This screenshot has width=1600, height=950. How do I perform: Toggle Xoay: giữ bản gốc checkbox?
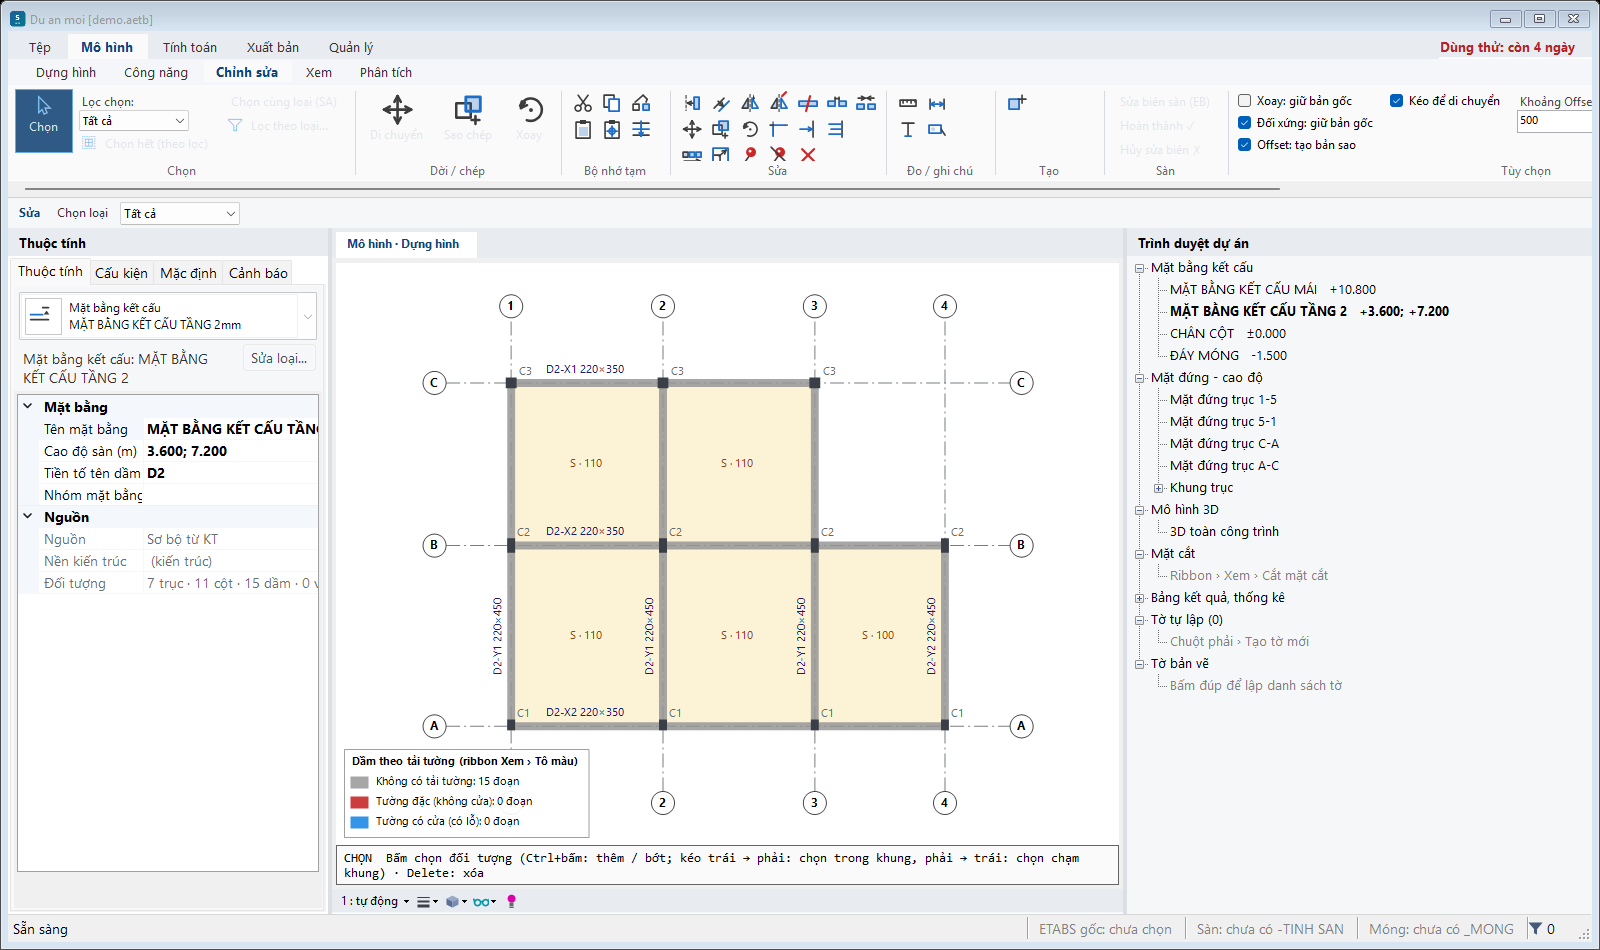click(1245, 101)
